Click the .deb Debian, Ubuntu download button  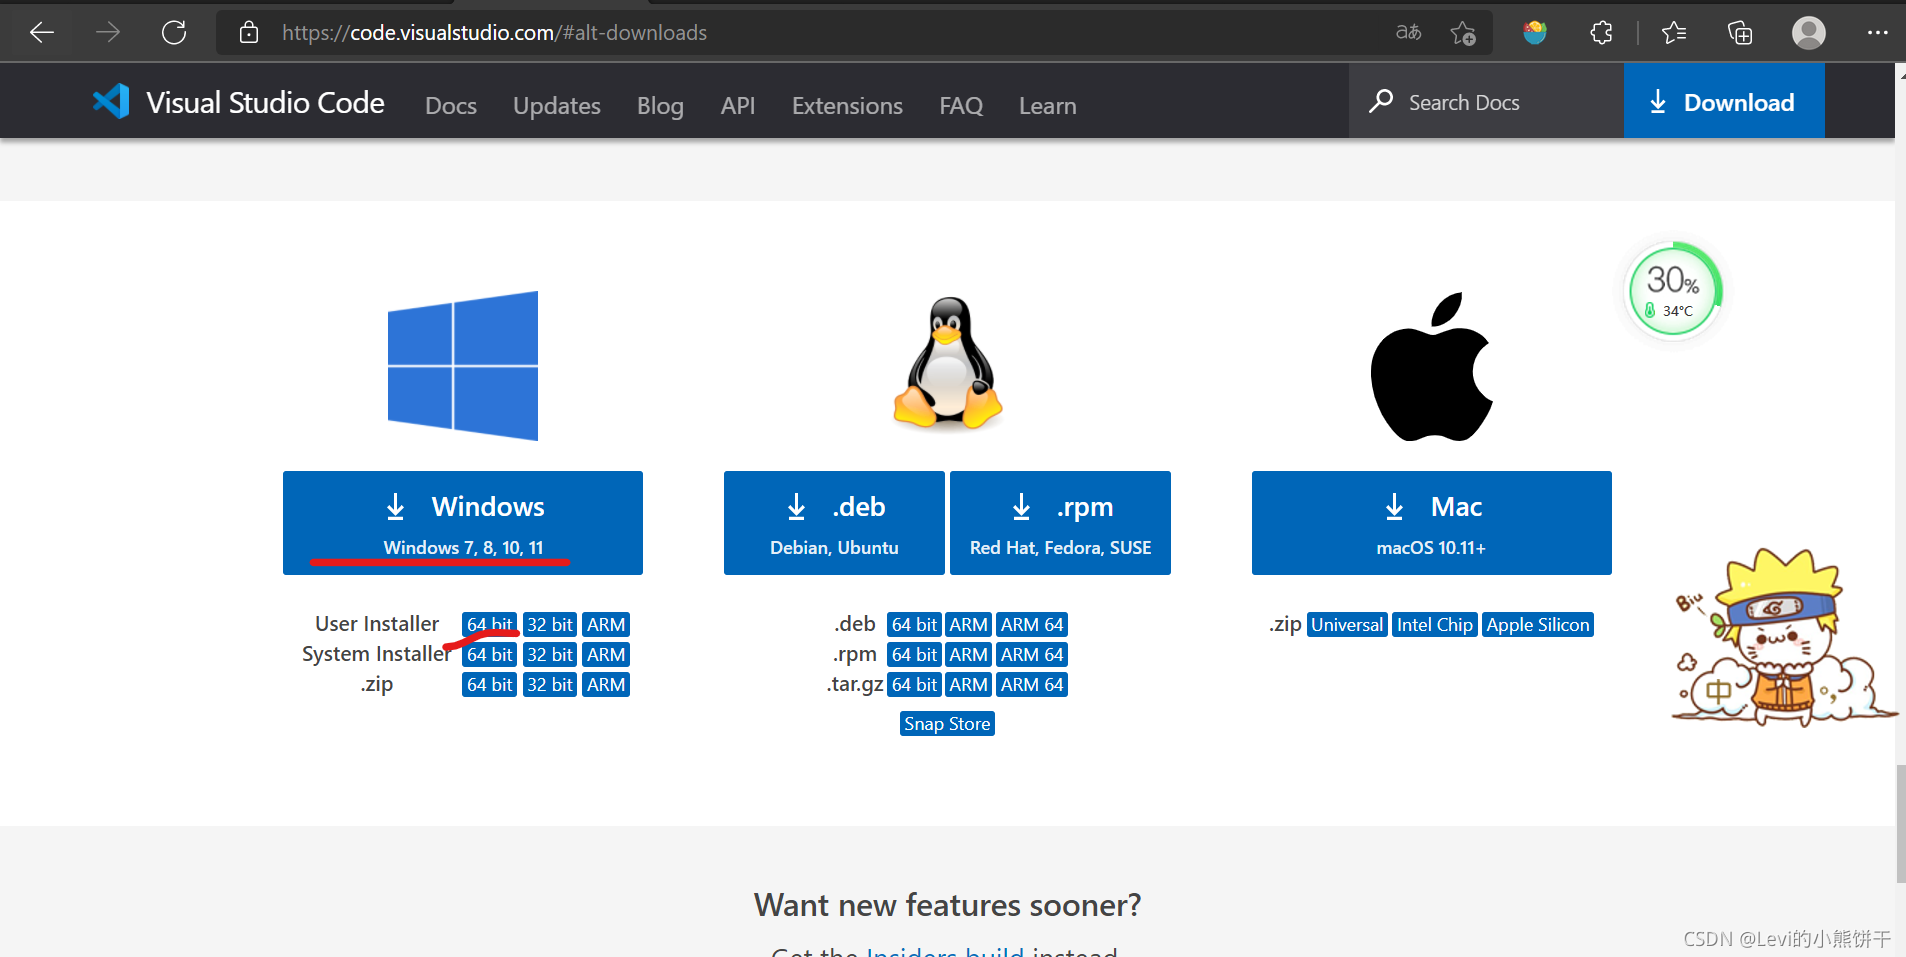(x=834, y=523)
